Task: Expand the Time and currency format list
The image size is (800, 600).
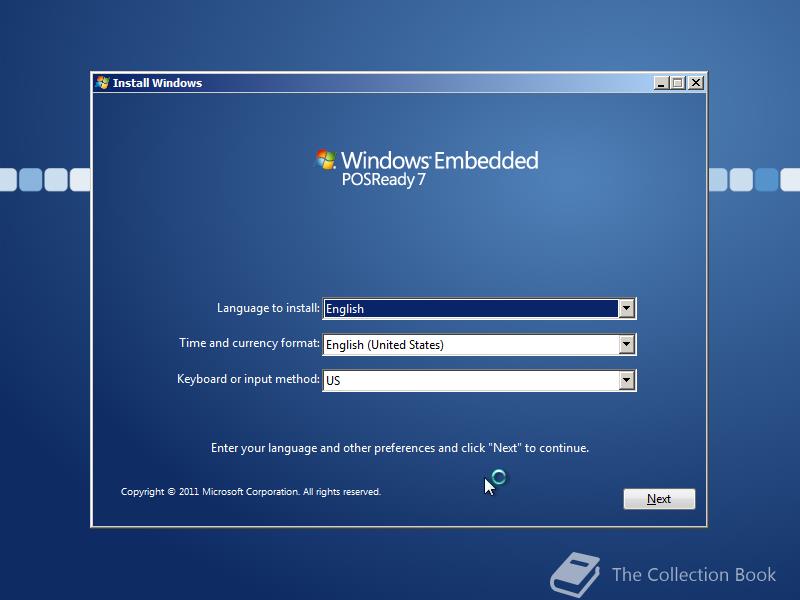Action: point(626,344)
